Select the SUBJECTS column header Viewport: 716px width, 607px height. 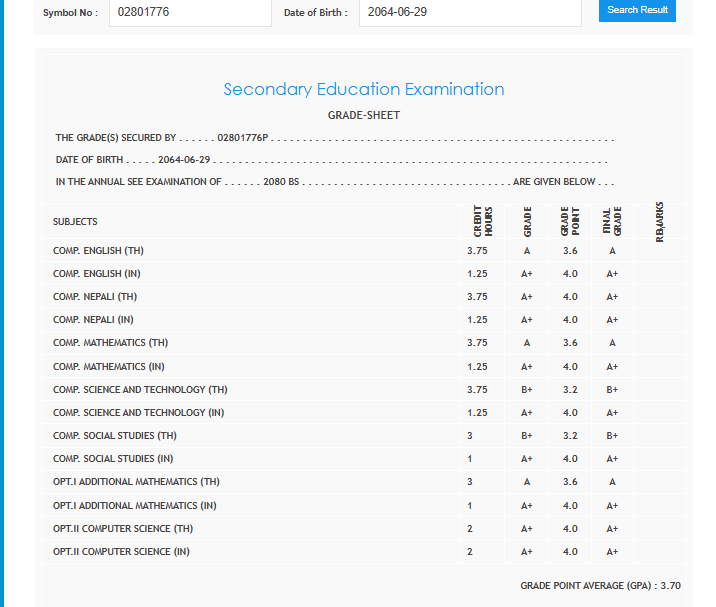[75, 222]
